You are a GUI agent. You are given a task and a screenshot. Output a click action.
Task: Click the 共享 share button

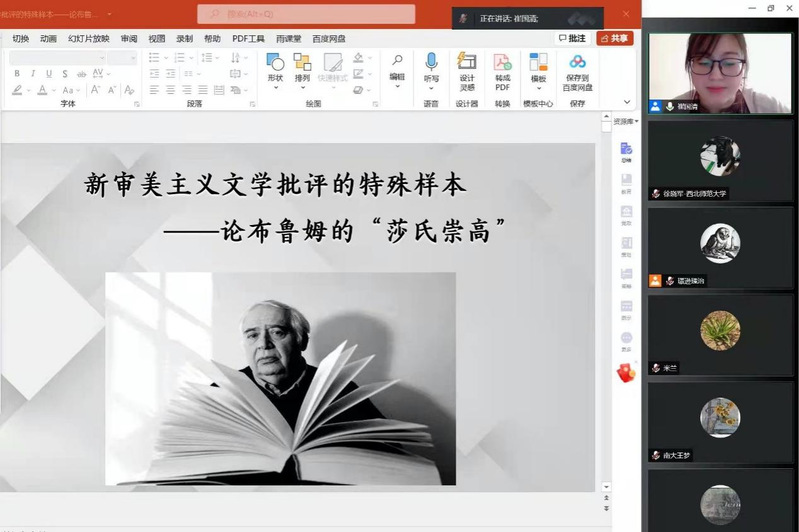[614, 38]
